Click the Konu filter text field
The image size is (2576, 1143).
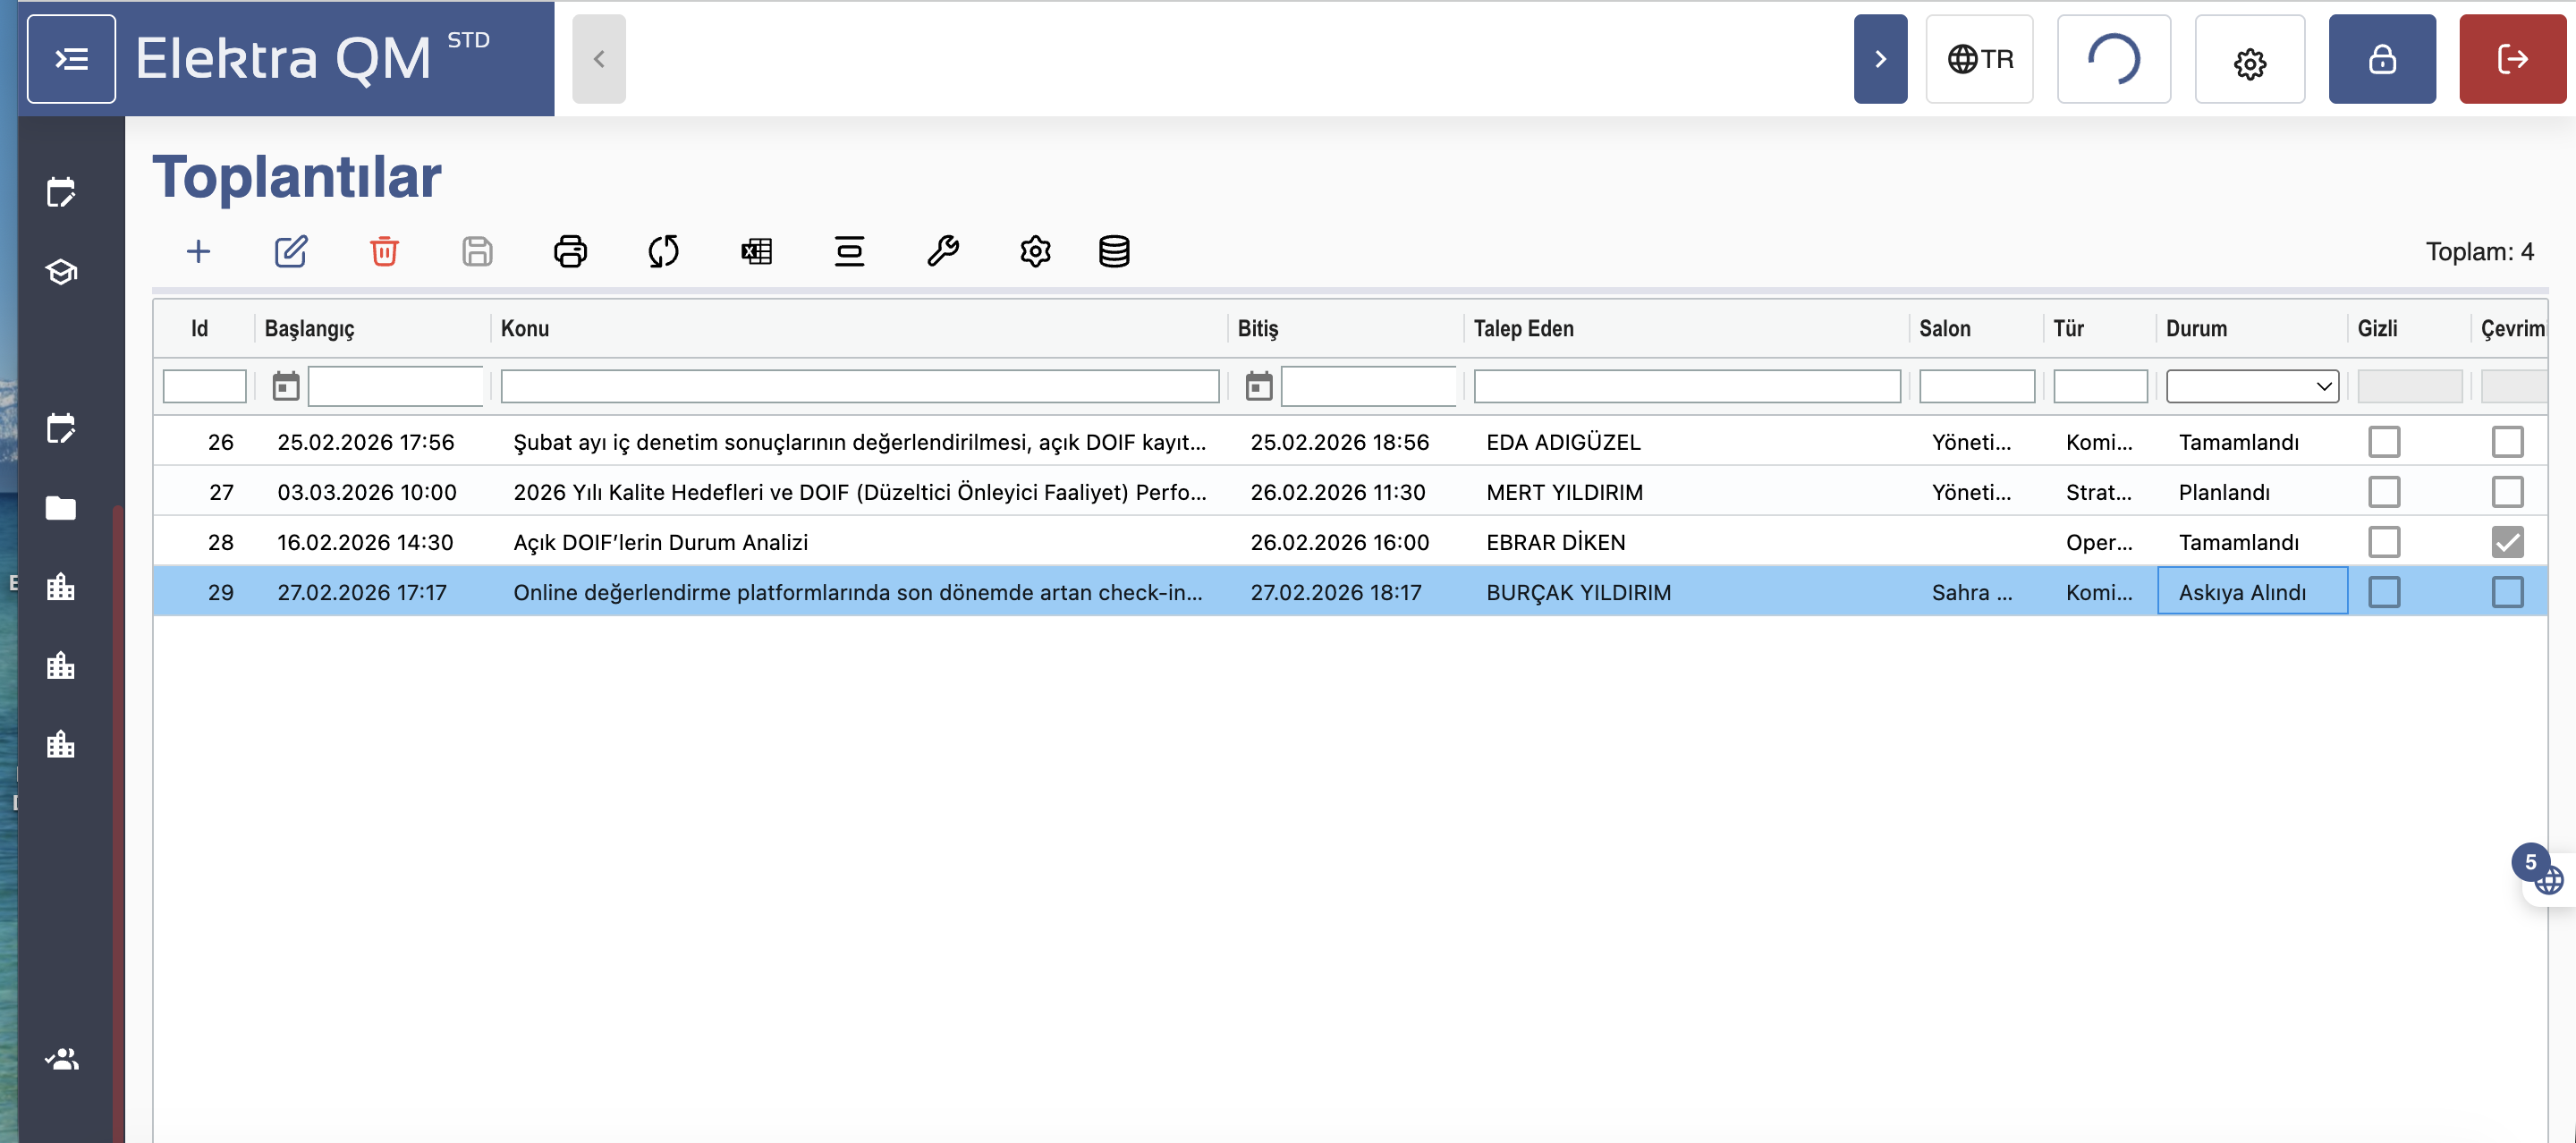pyautogui.click(x=858, y=386)
